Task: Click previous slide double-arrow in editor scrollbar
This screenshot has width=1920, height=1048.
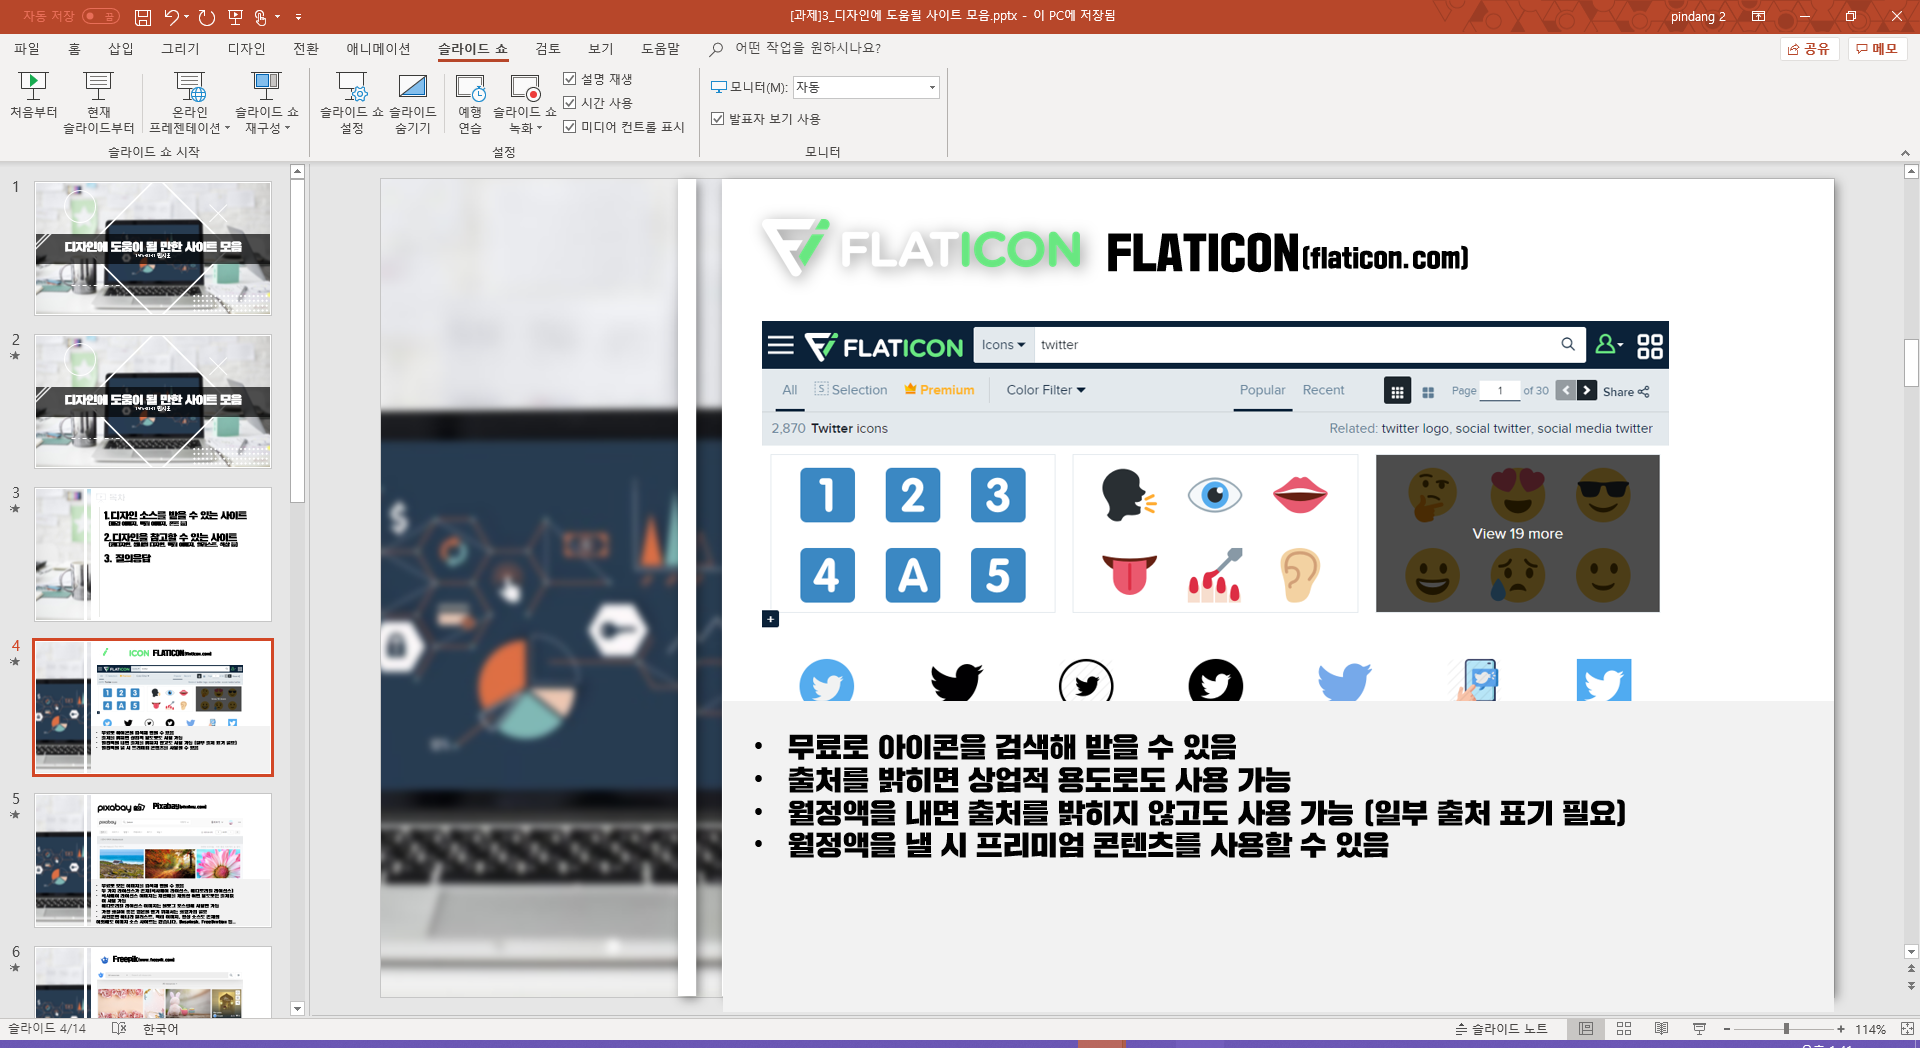Action: click(1911, 968)
